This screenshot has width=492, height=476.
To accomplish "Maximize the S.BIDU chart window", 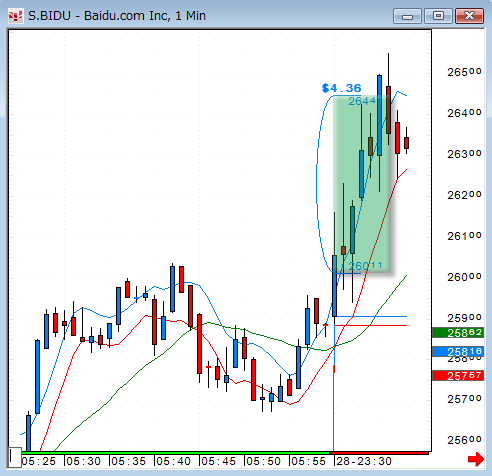I will pos(438,16).
